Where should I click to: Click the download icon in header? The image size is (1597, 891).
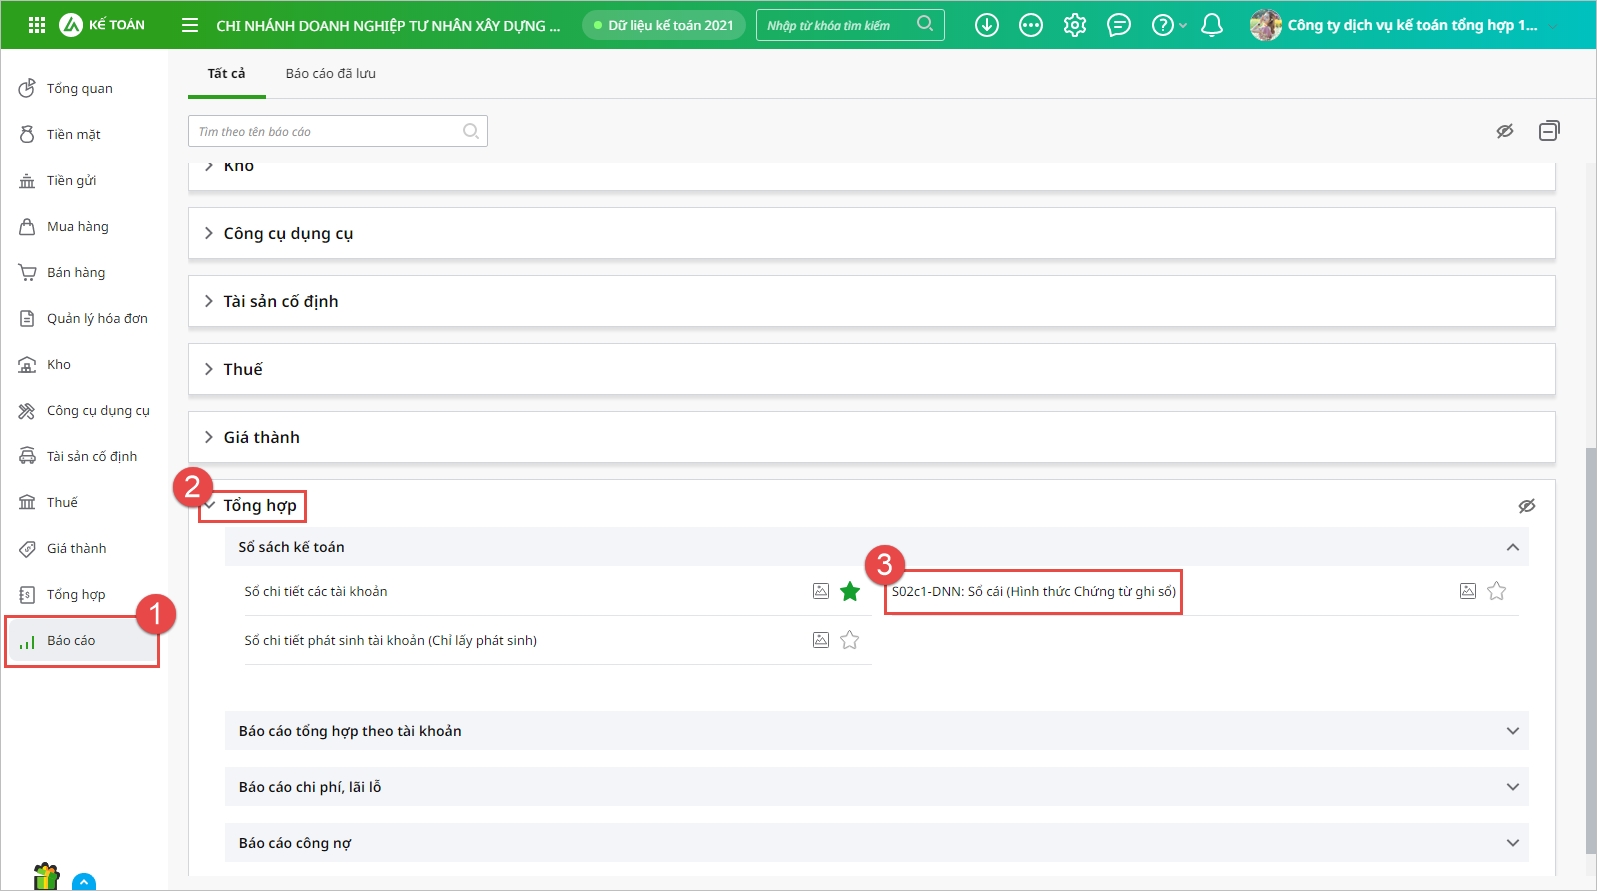(x=986, y=25)
